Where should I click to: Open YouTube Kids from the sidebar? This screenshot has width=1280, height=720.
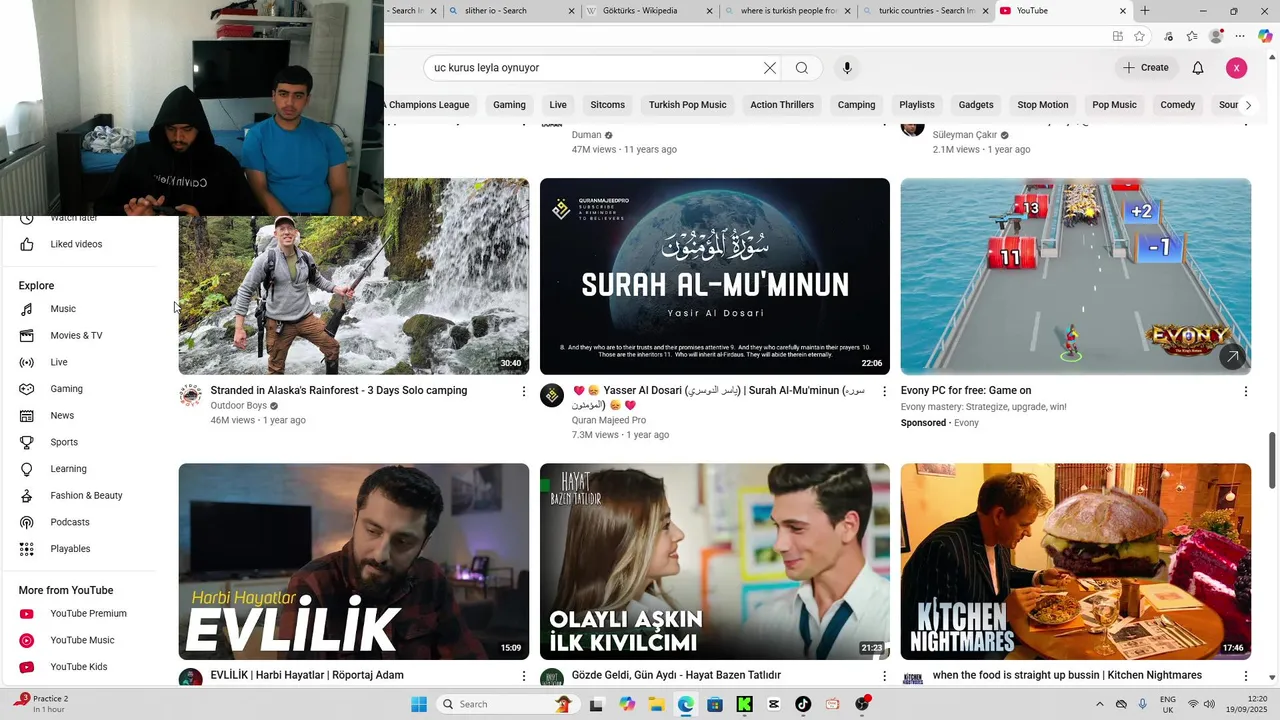click(79, 667)
